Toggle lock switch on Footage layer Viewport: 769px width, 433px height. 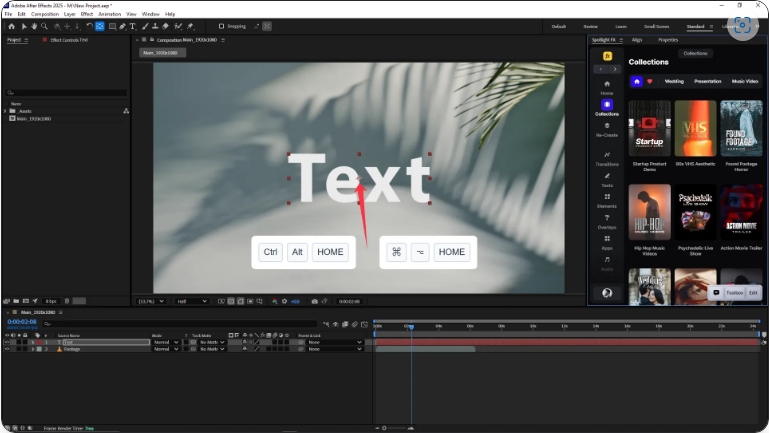(x=25, y=349)
